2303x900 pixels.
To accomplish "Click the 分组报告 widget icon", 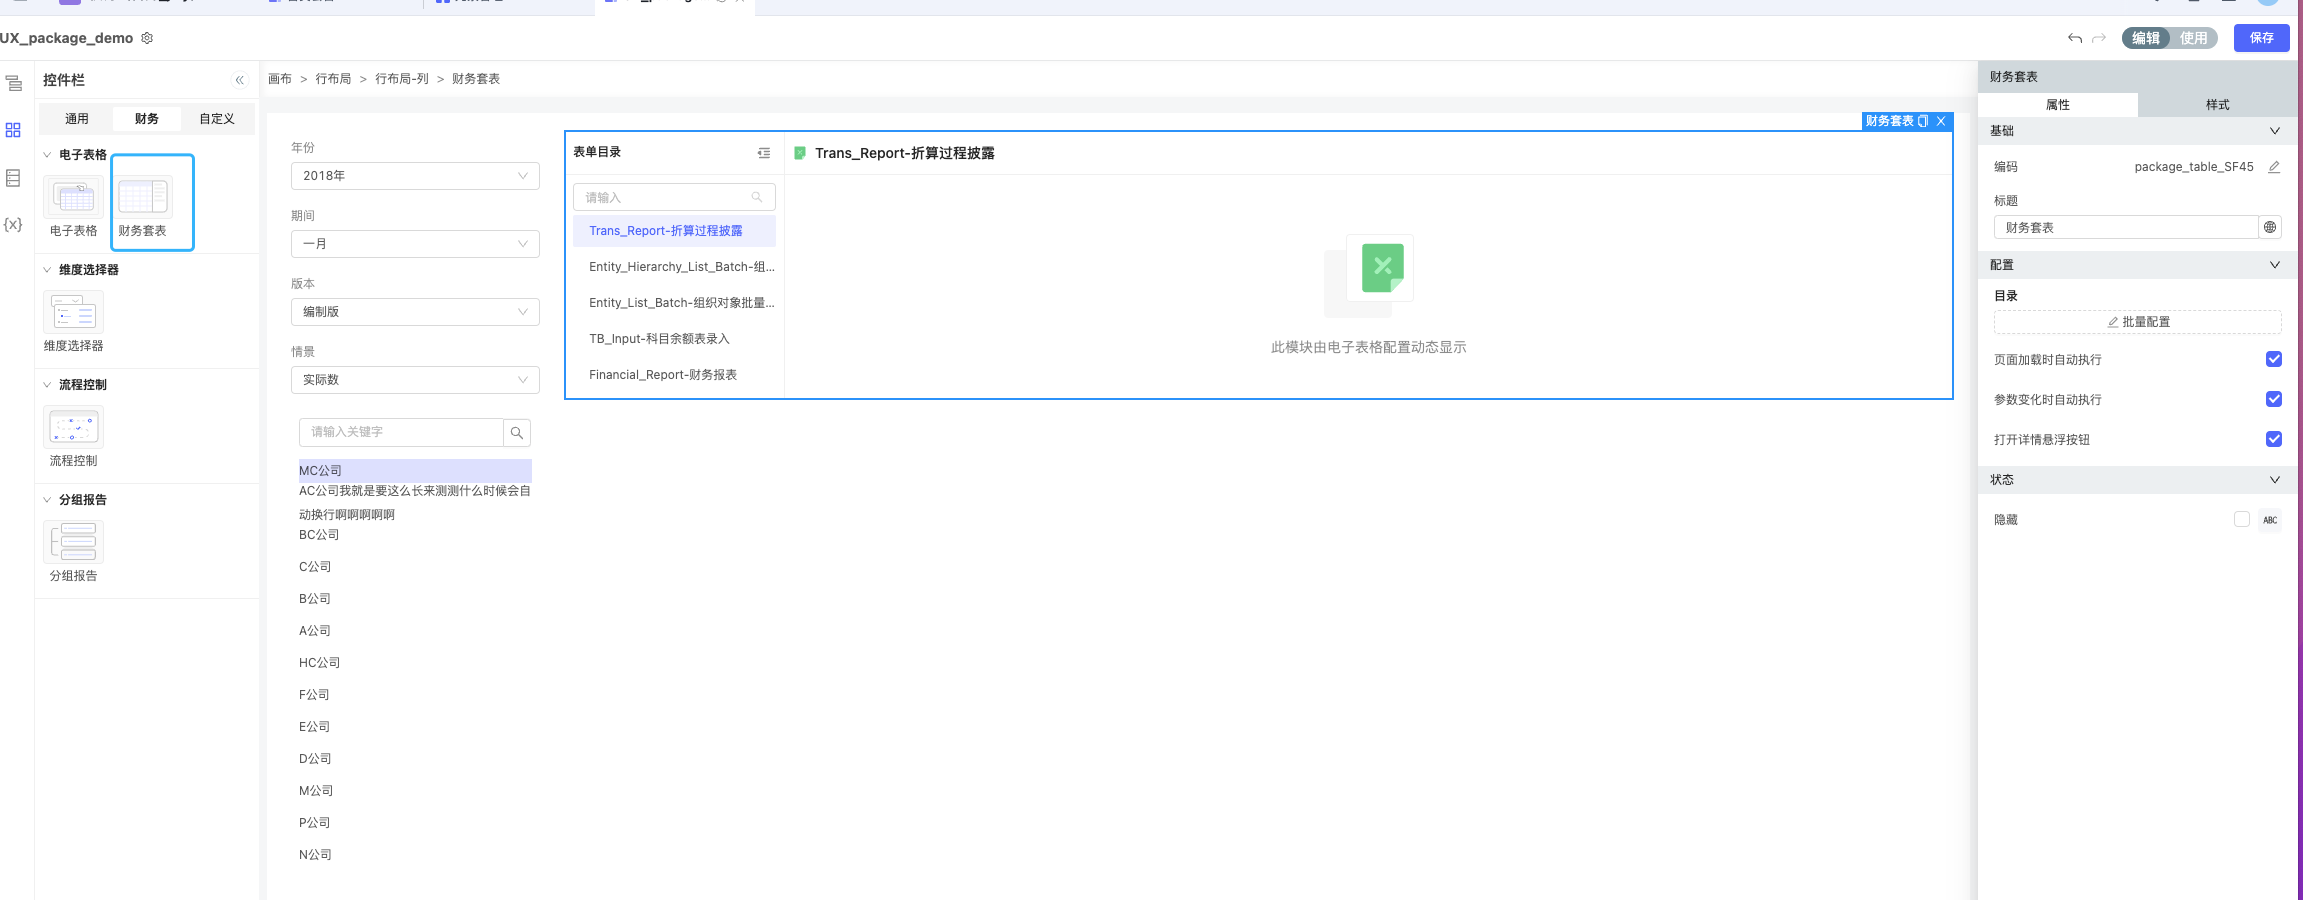I will pos(73,543).
